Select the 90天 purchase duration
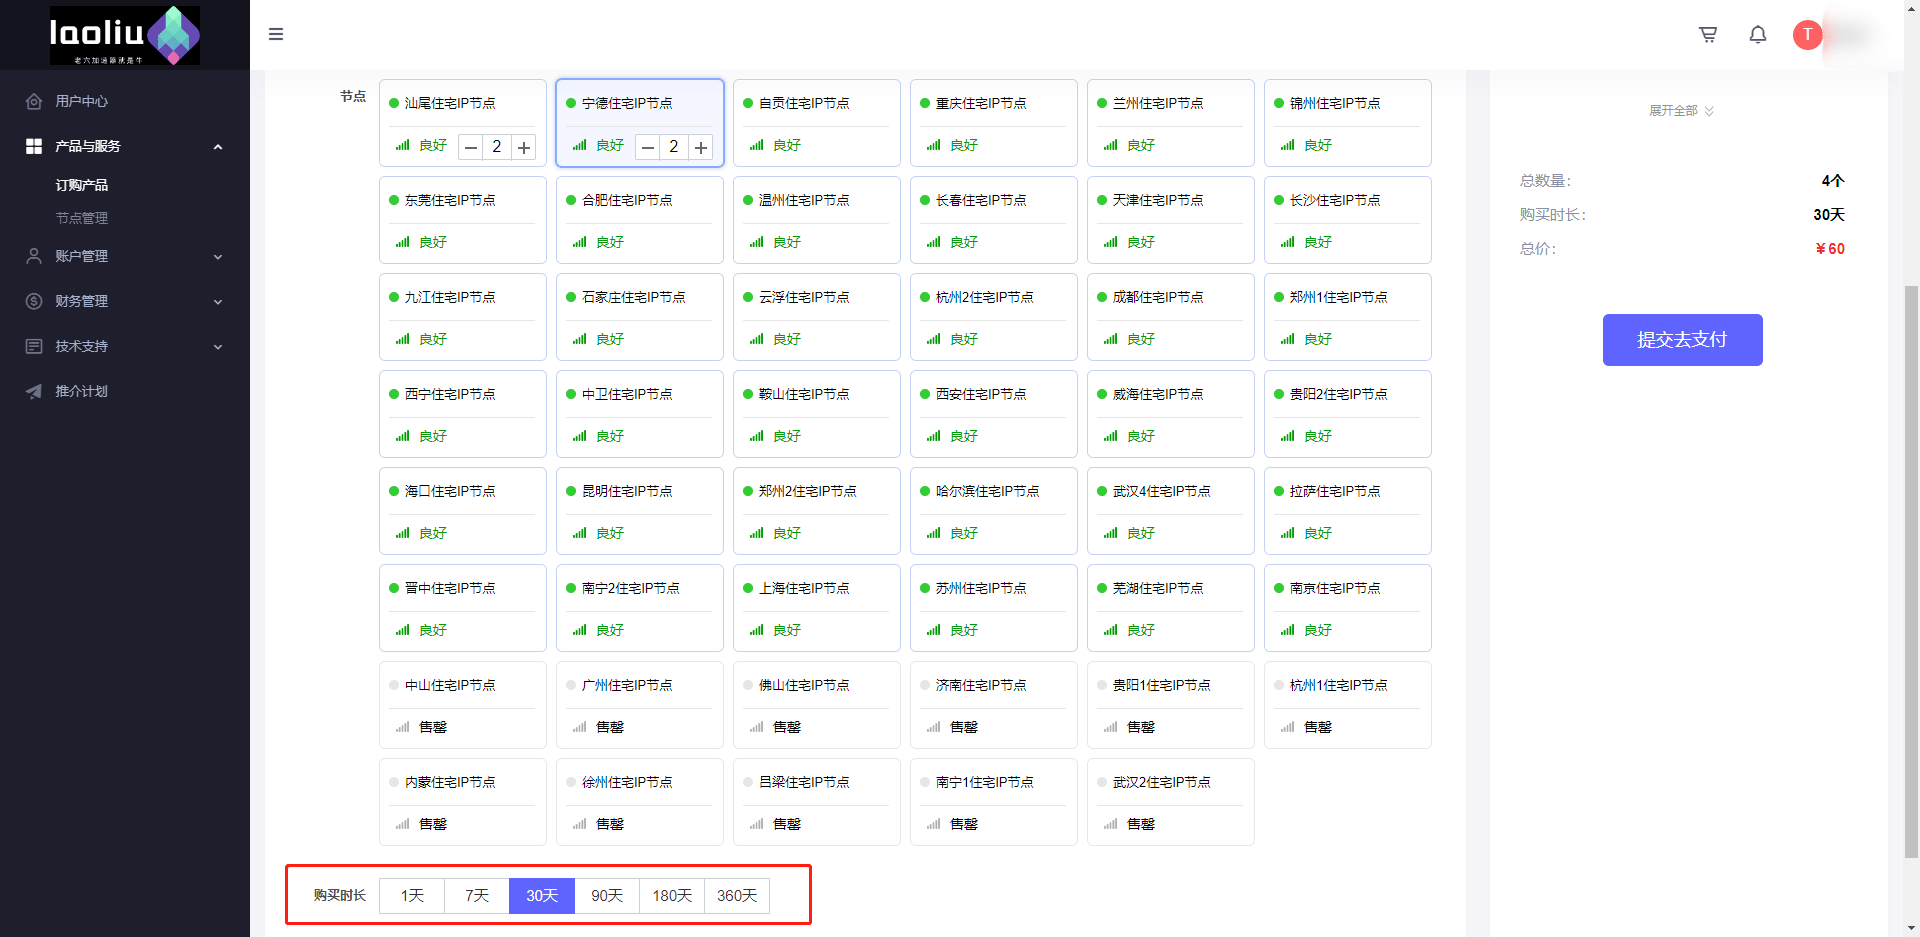This screenshot has height=937, width=1920. [x=607, y=895]
